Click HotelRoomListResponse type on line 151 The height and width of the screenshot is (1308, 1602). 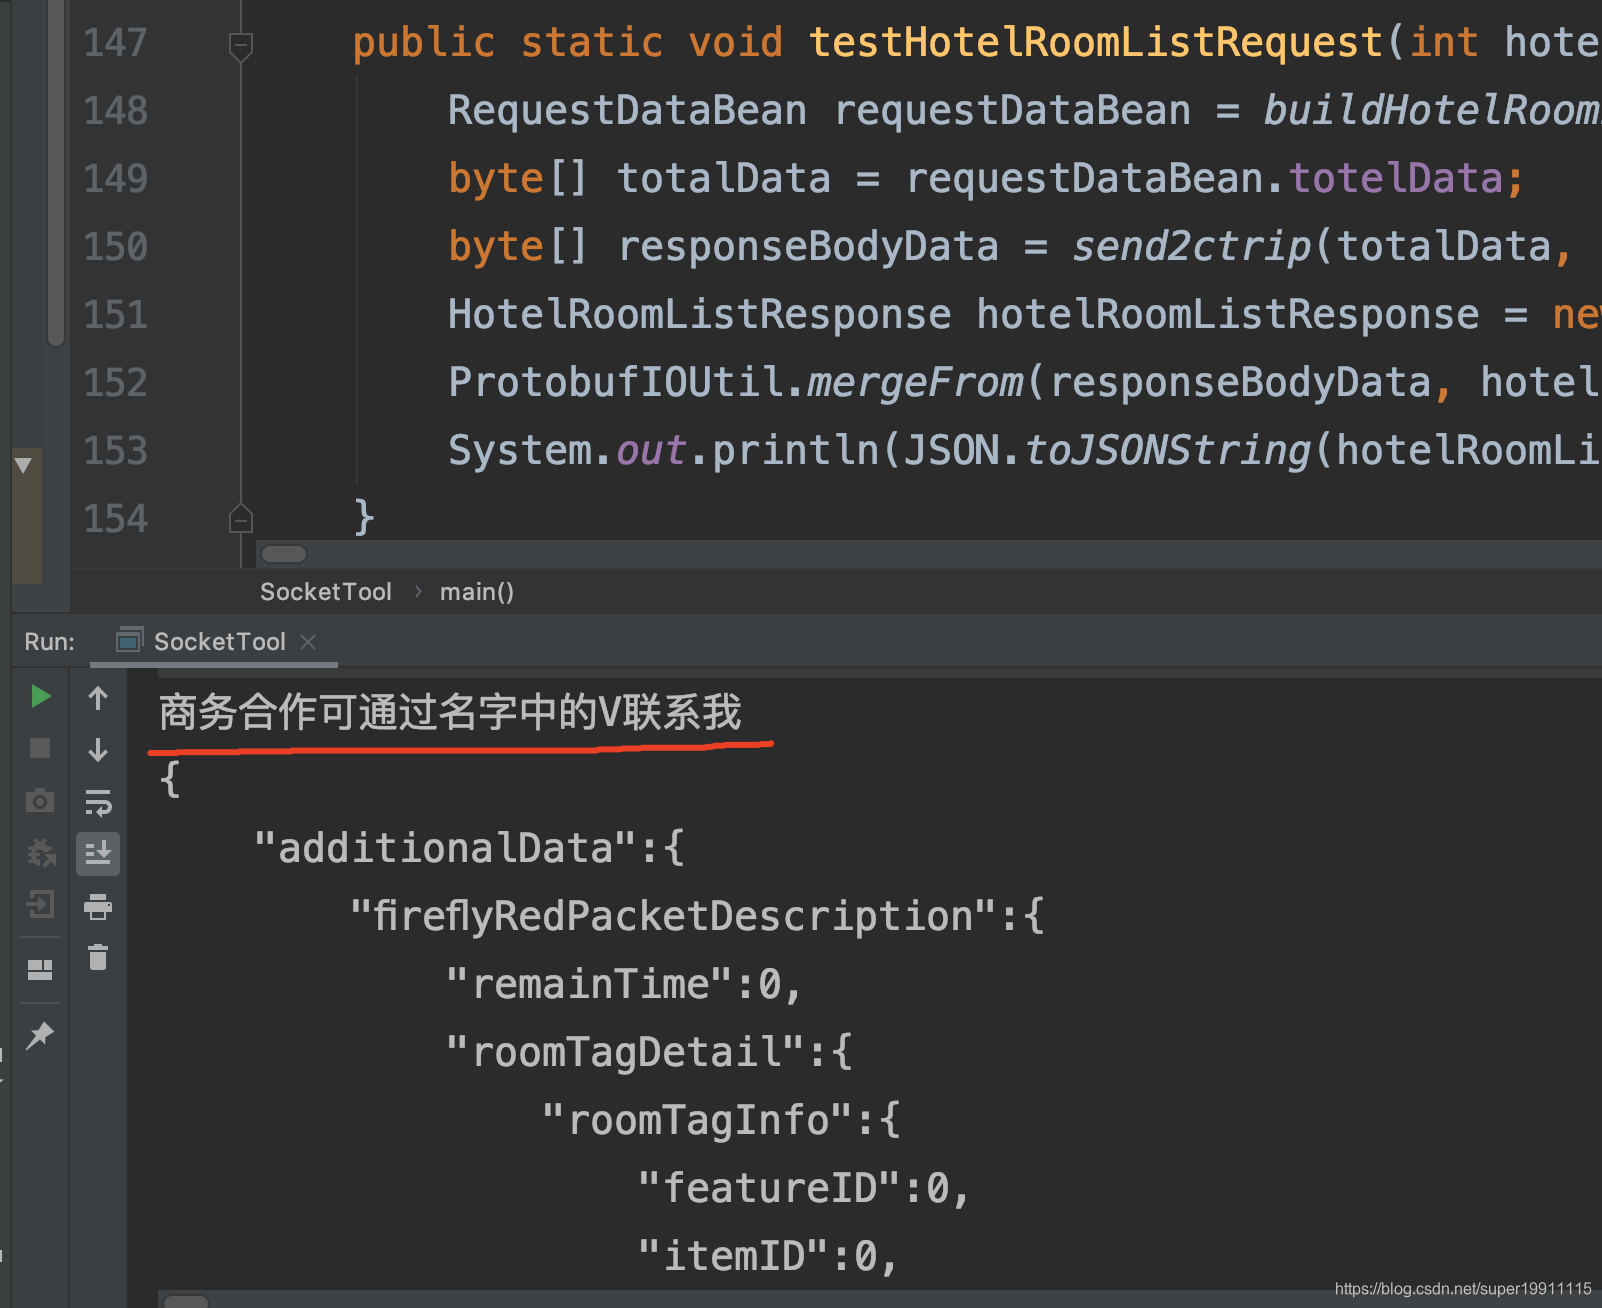[699, 315]
